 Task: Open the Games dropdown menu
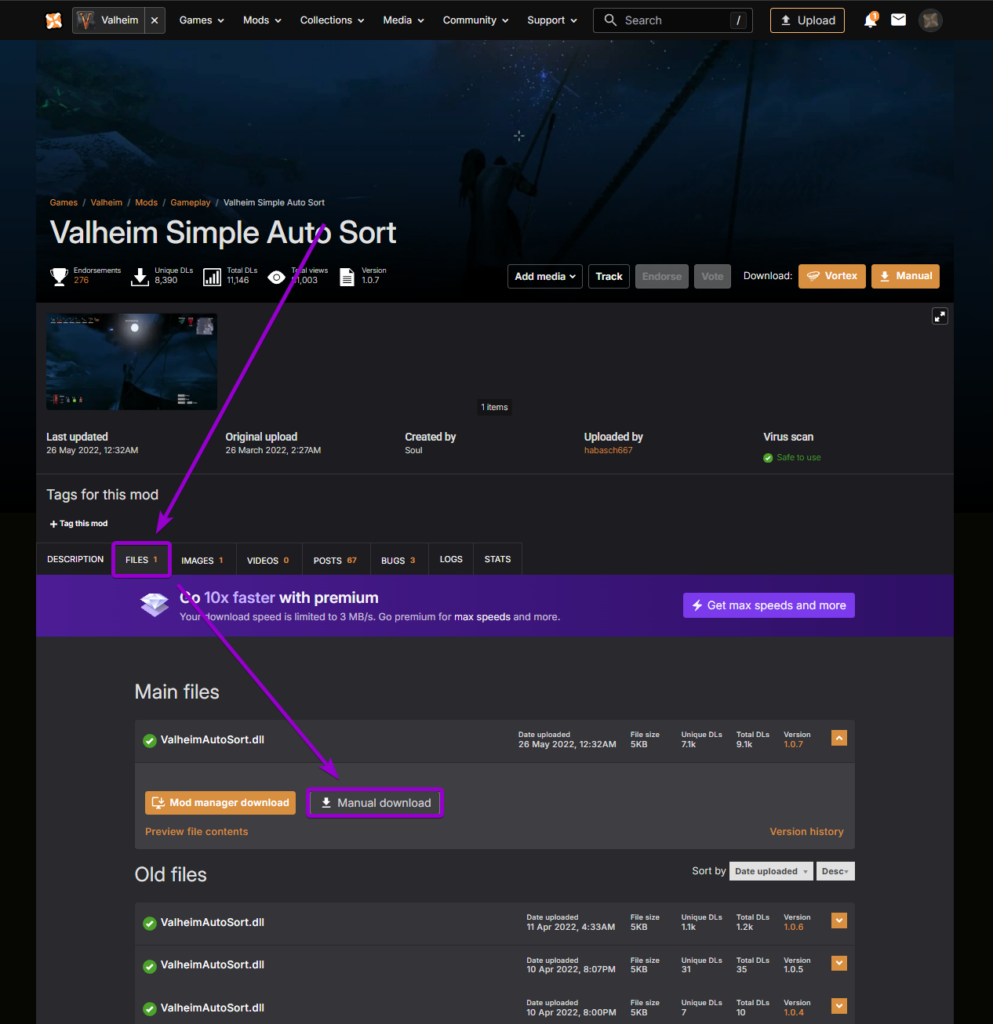coord(202,20)
